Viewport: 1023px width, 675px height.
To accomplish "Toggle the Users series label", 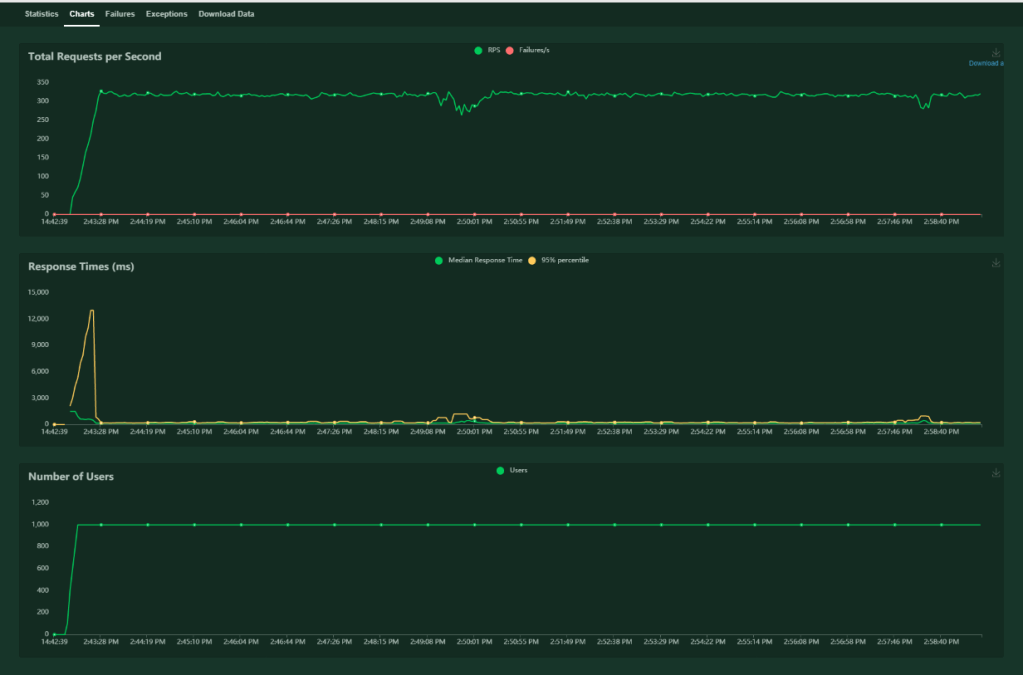I will [x=518, y=470].
